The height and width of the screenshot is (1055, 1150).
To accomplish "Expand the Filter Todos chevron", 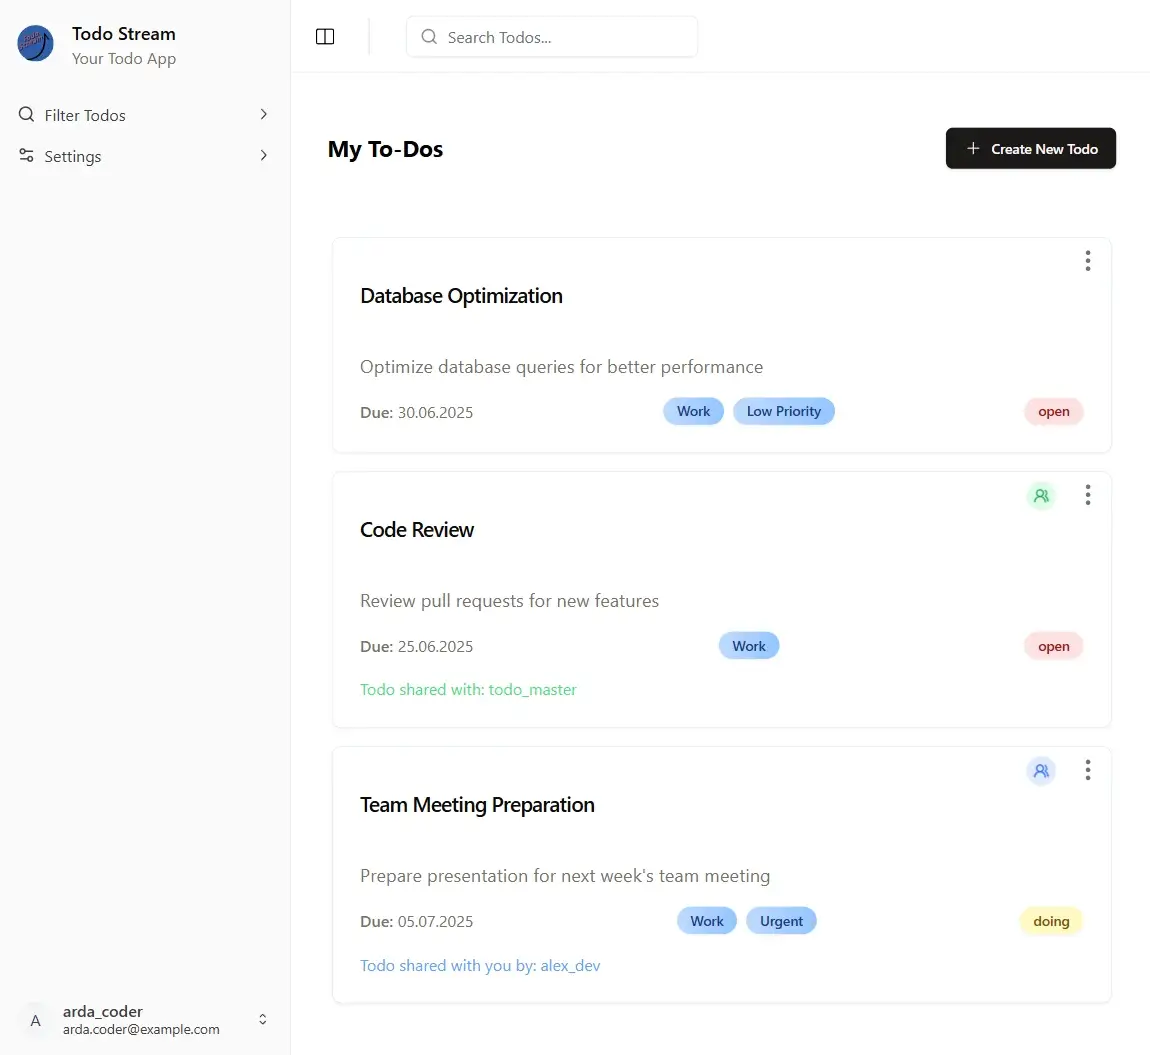I will (263, 115).
